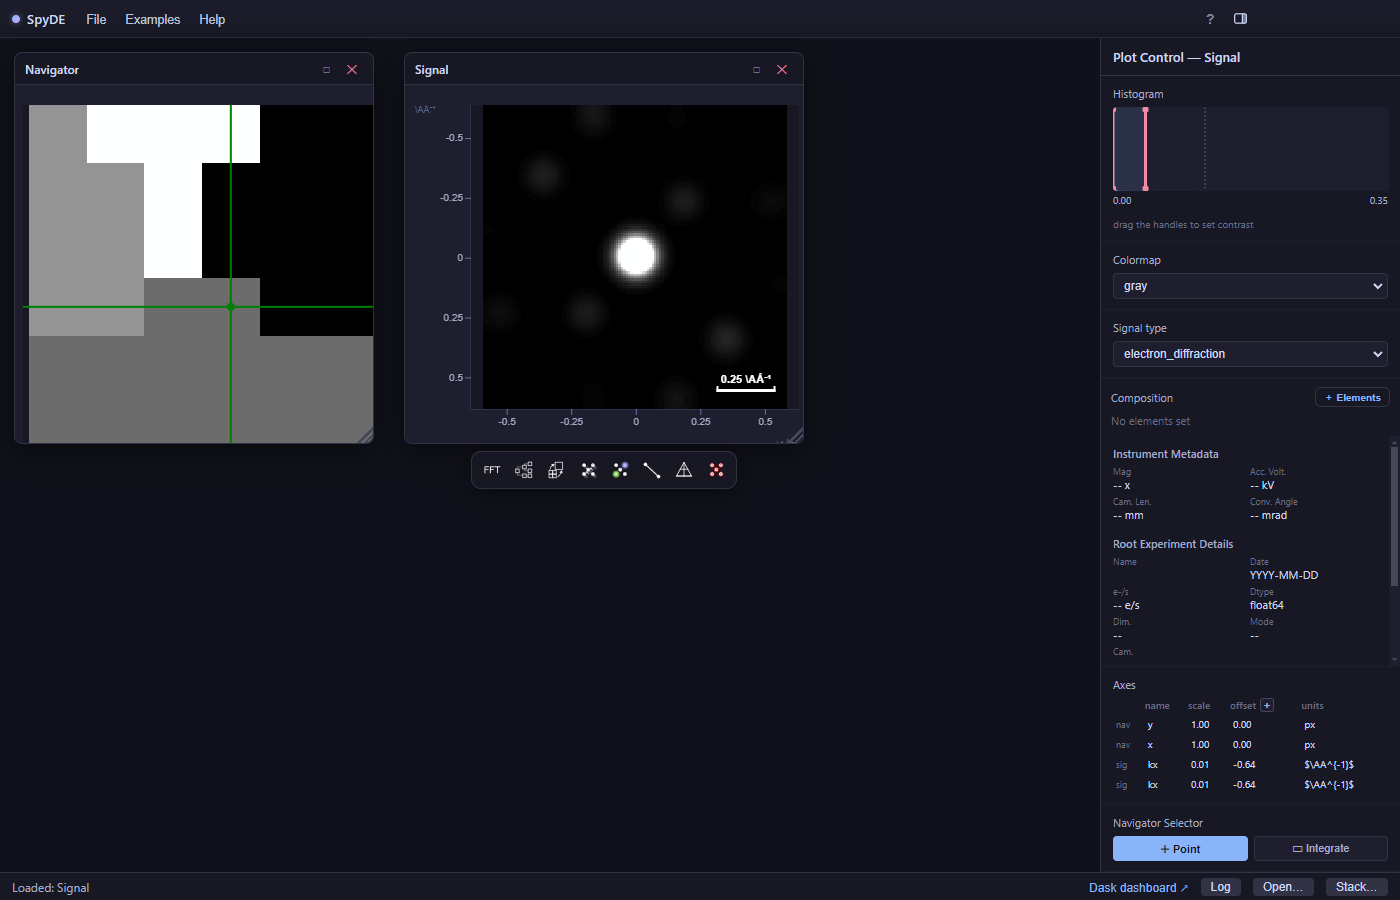Open the Colormap dropdown showing gray
Viewport: 1400px width, 900px height.
pos(1250,286)
